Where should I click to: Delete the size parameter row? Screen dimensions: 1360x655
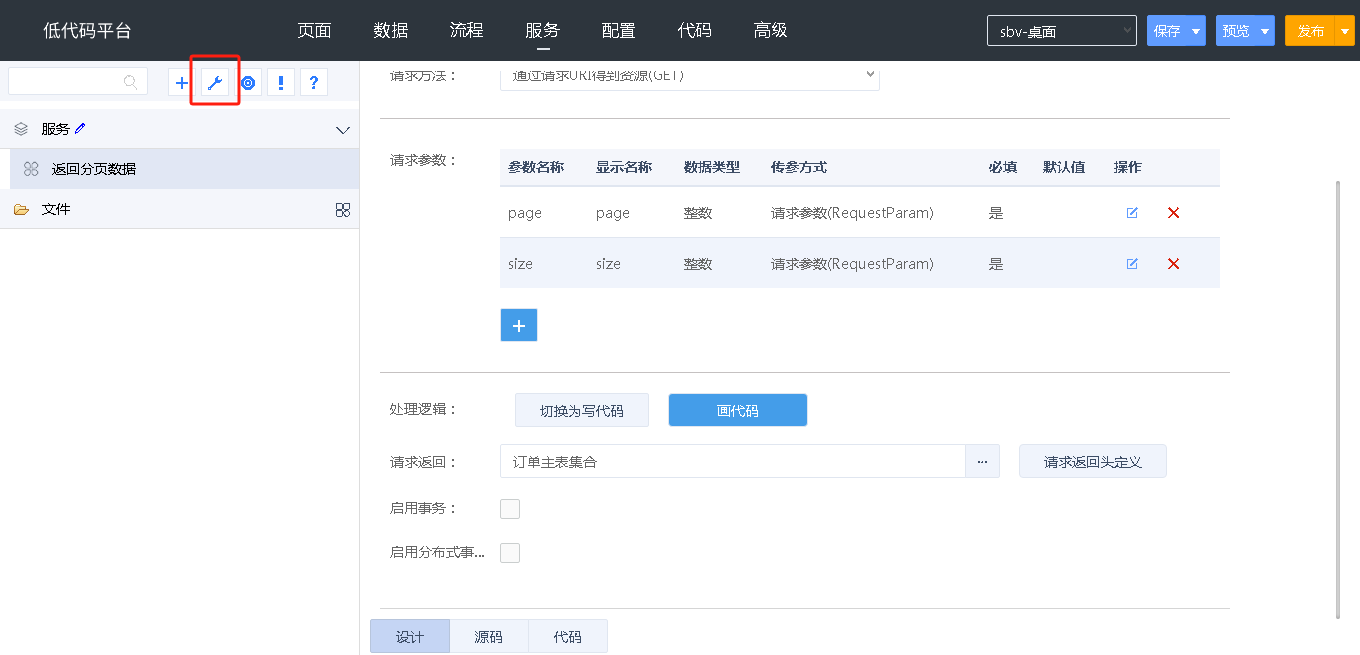pos(1174,264)
